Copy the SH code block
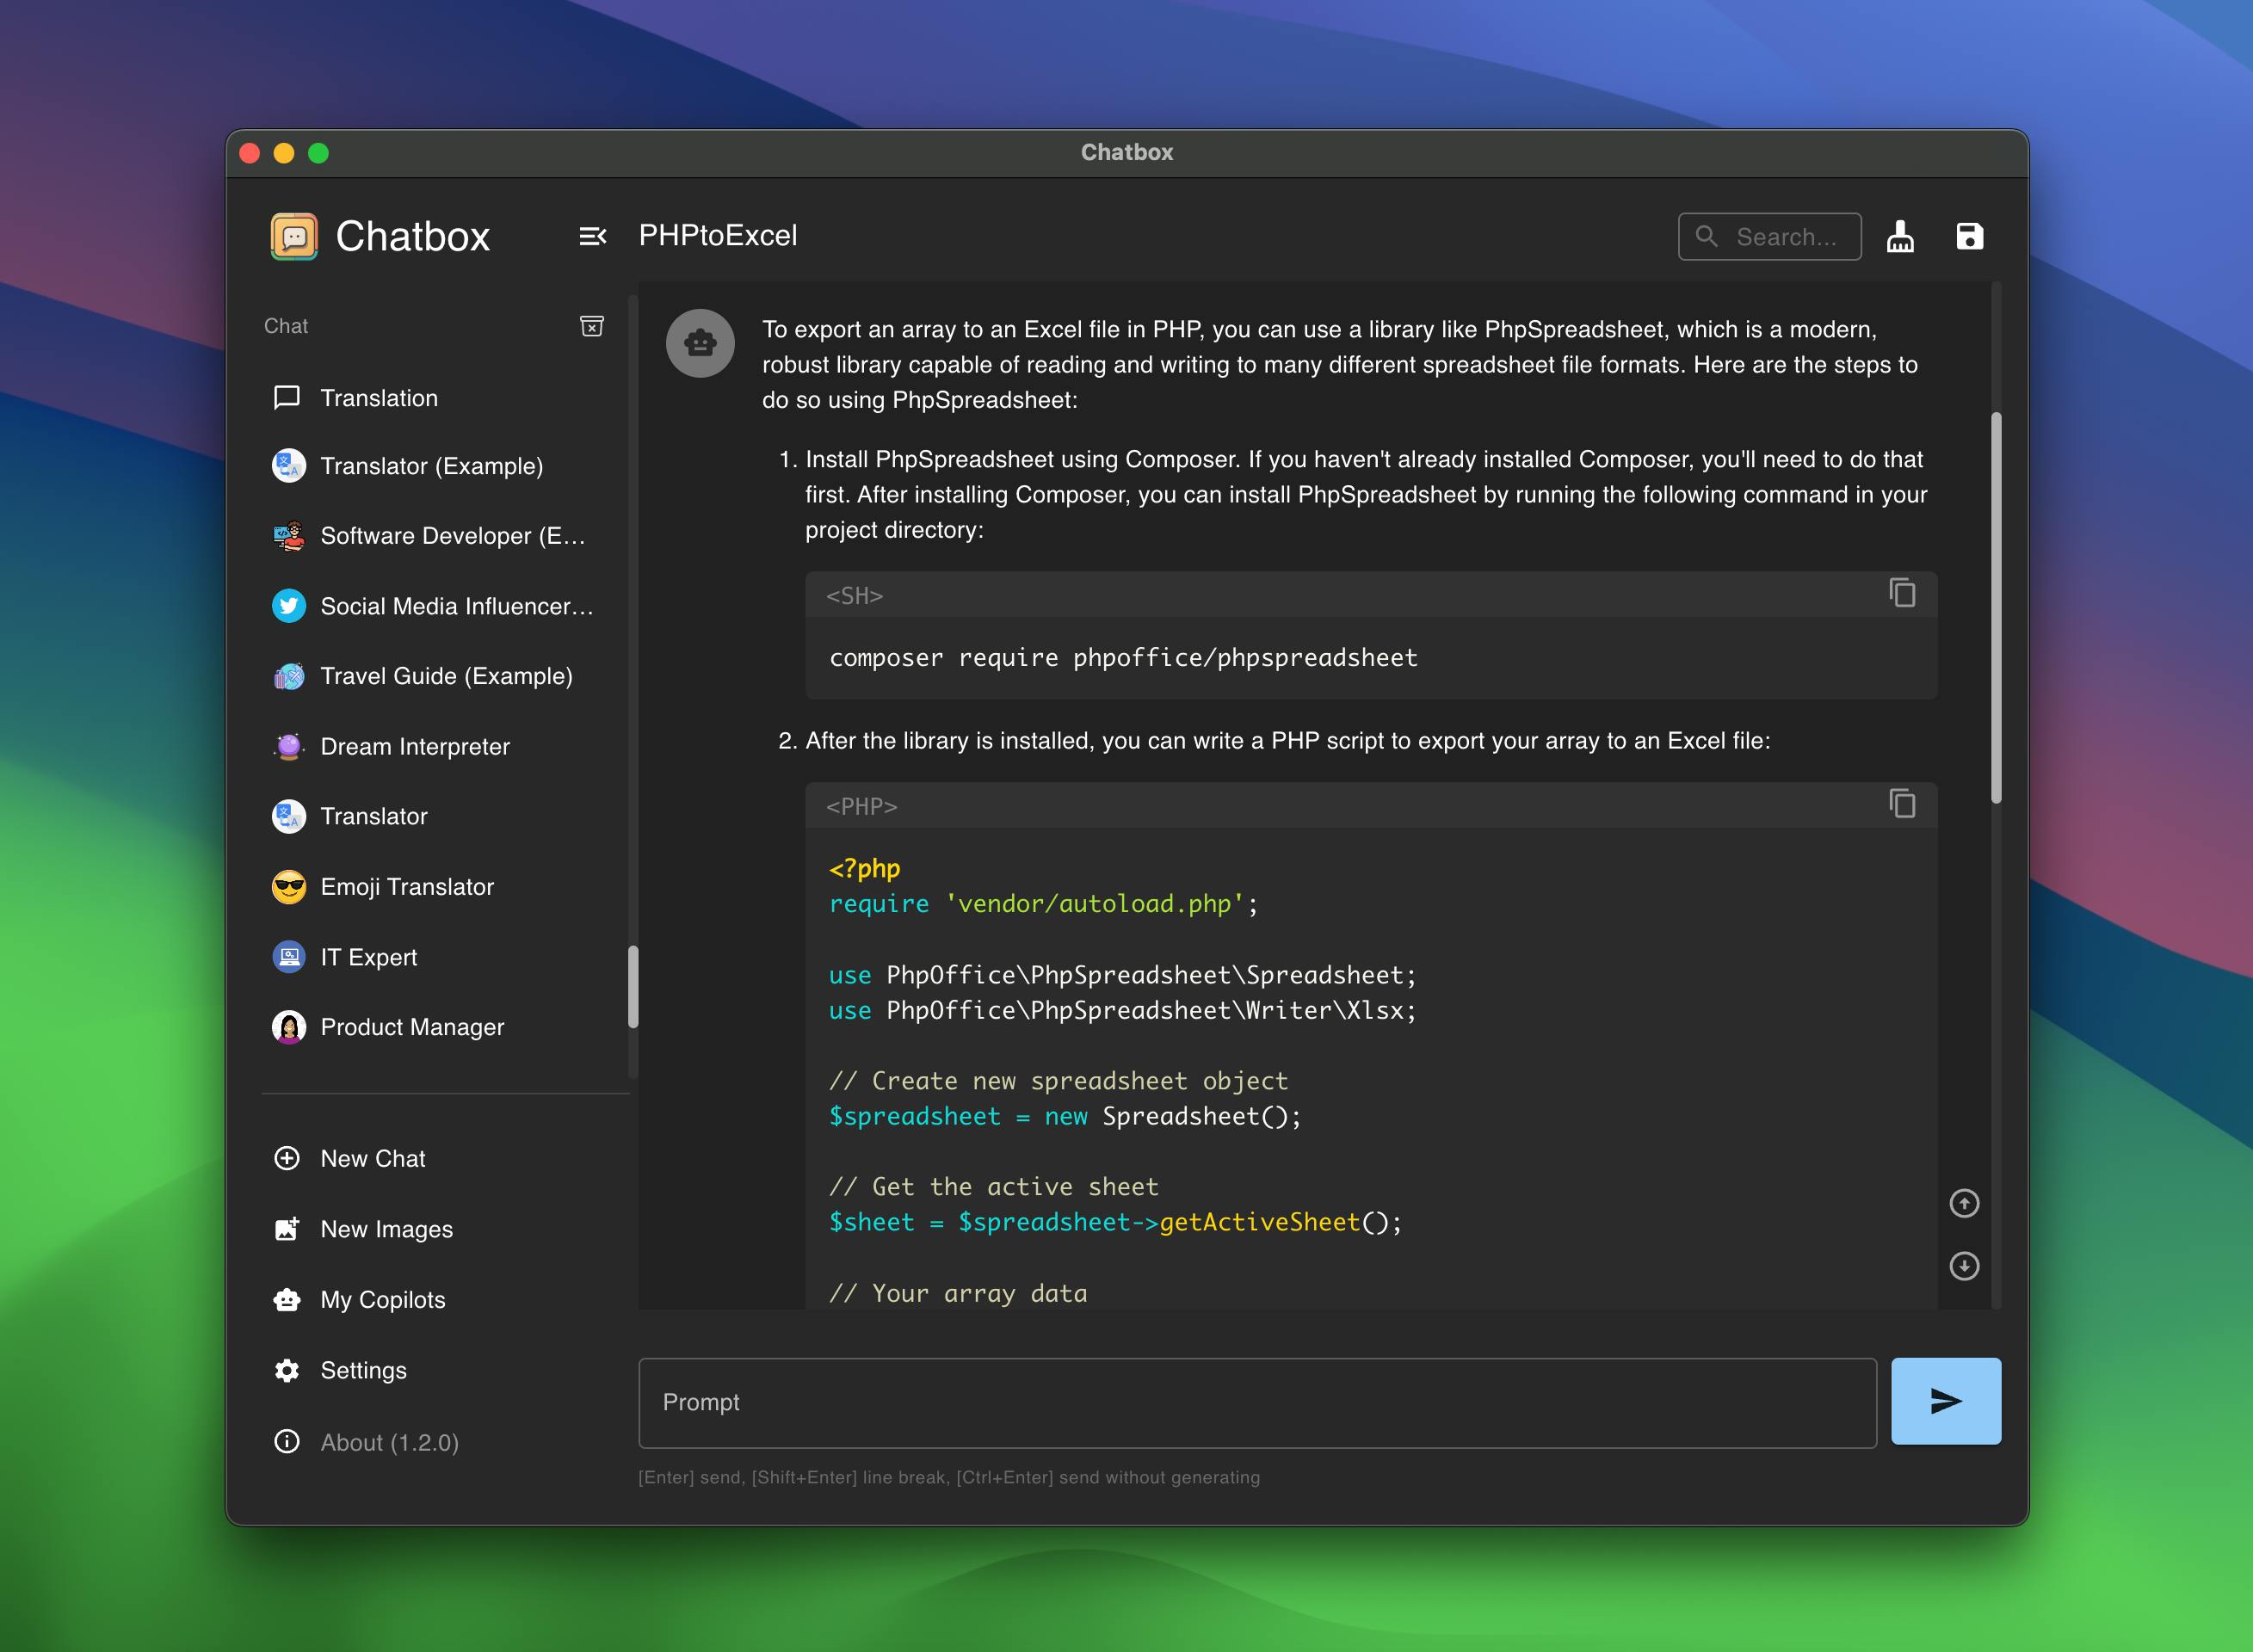2253x1652 pixels. (1902, 593)
